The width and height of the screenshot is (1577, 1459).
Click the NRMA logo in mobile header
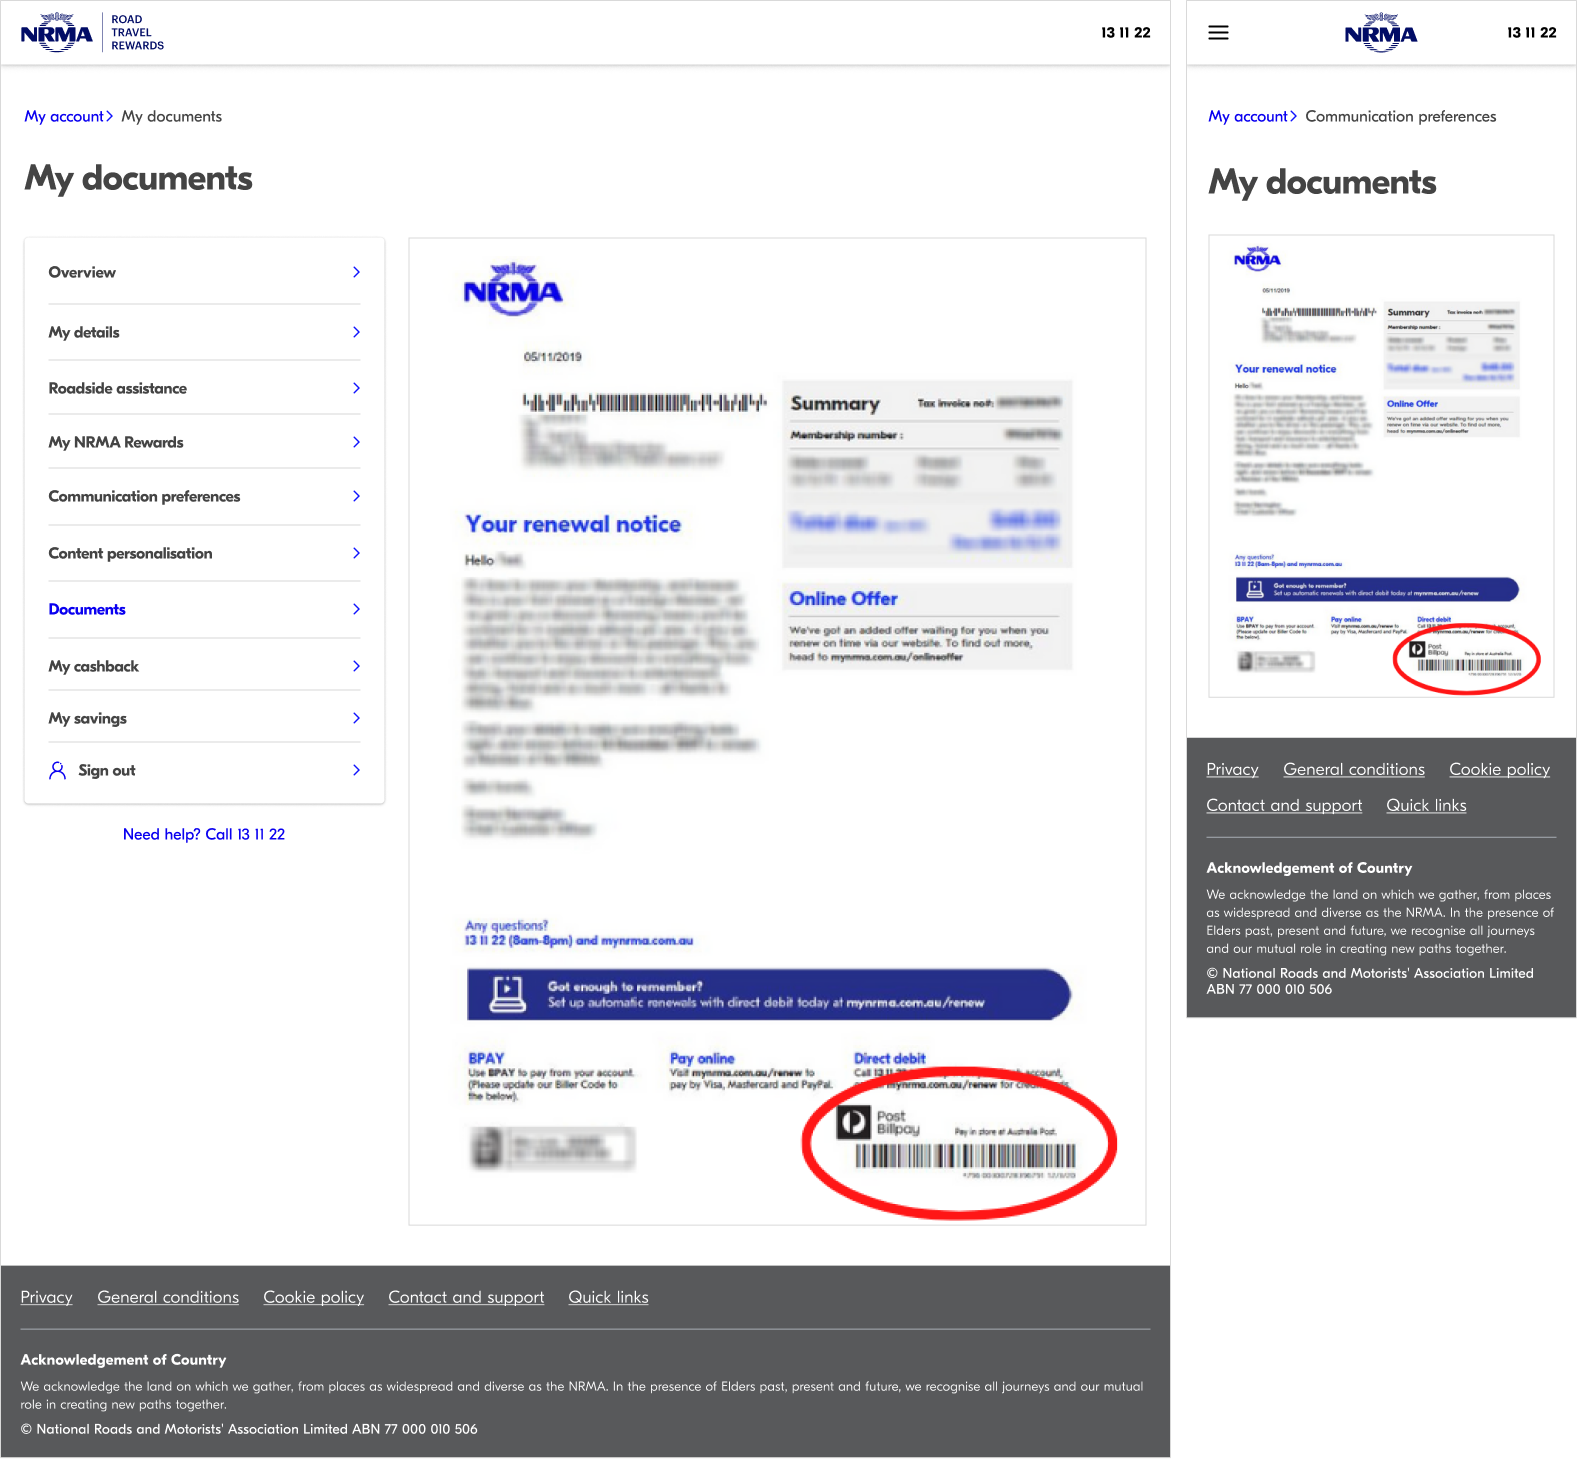pyautogui.click(x=1381, y=33)
